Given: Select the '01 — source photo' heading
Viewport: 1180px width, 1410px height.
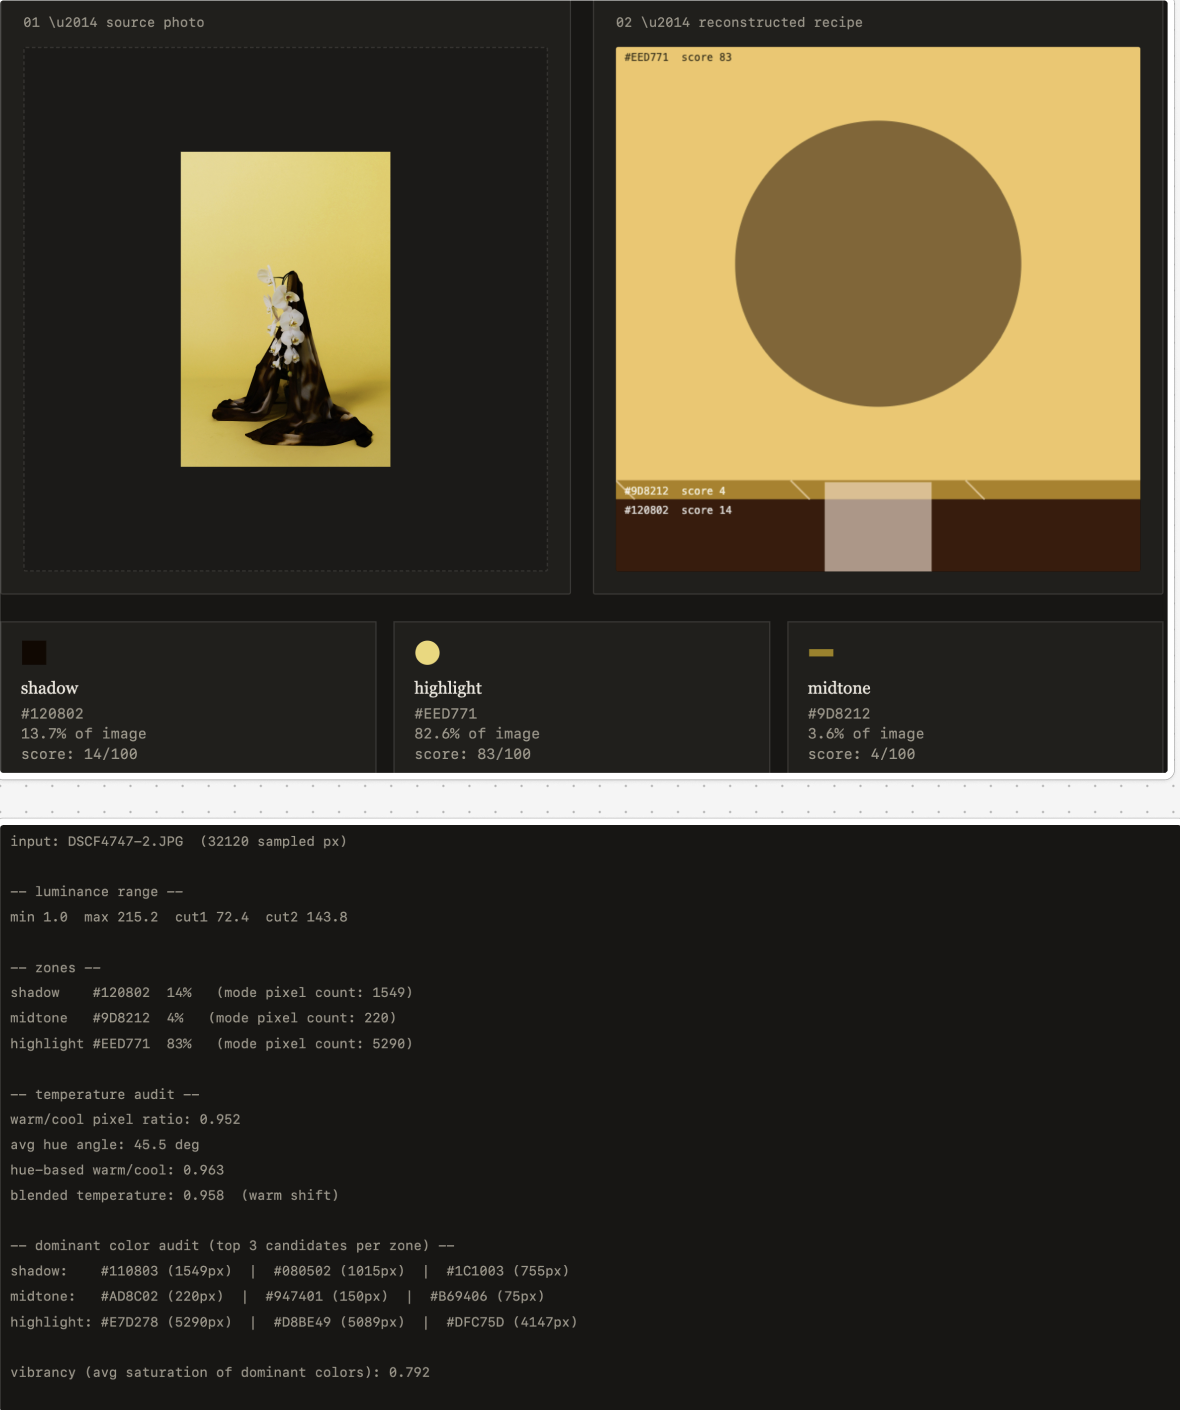Looking at the screenshot, I should 114,22.
